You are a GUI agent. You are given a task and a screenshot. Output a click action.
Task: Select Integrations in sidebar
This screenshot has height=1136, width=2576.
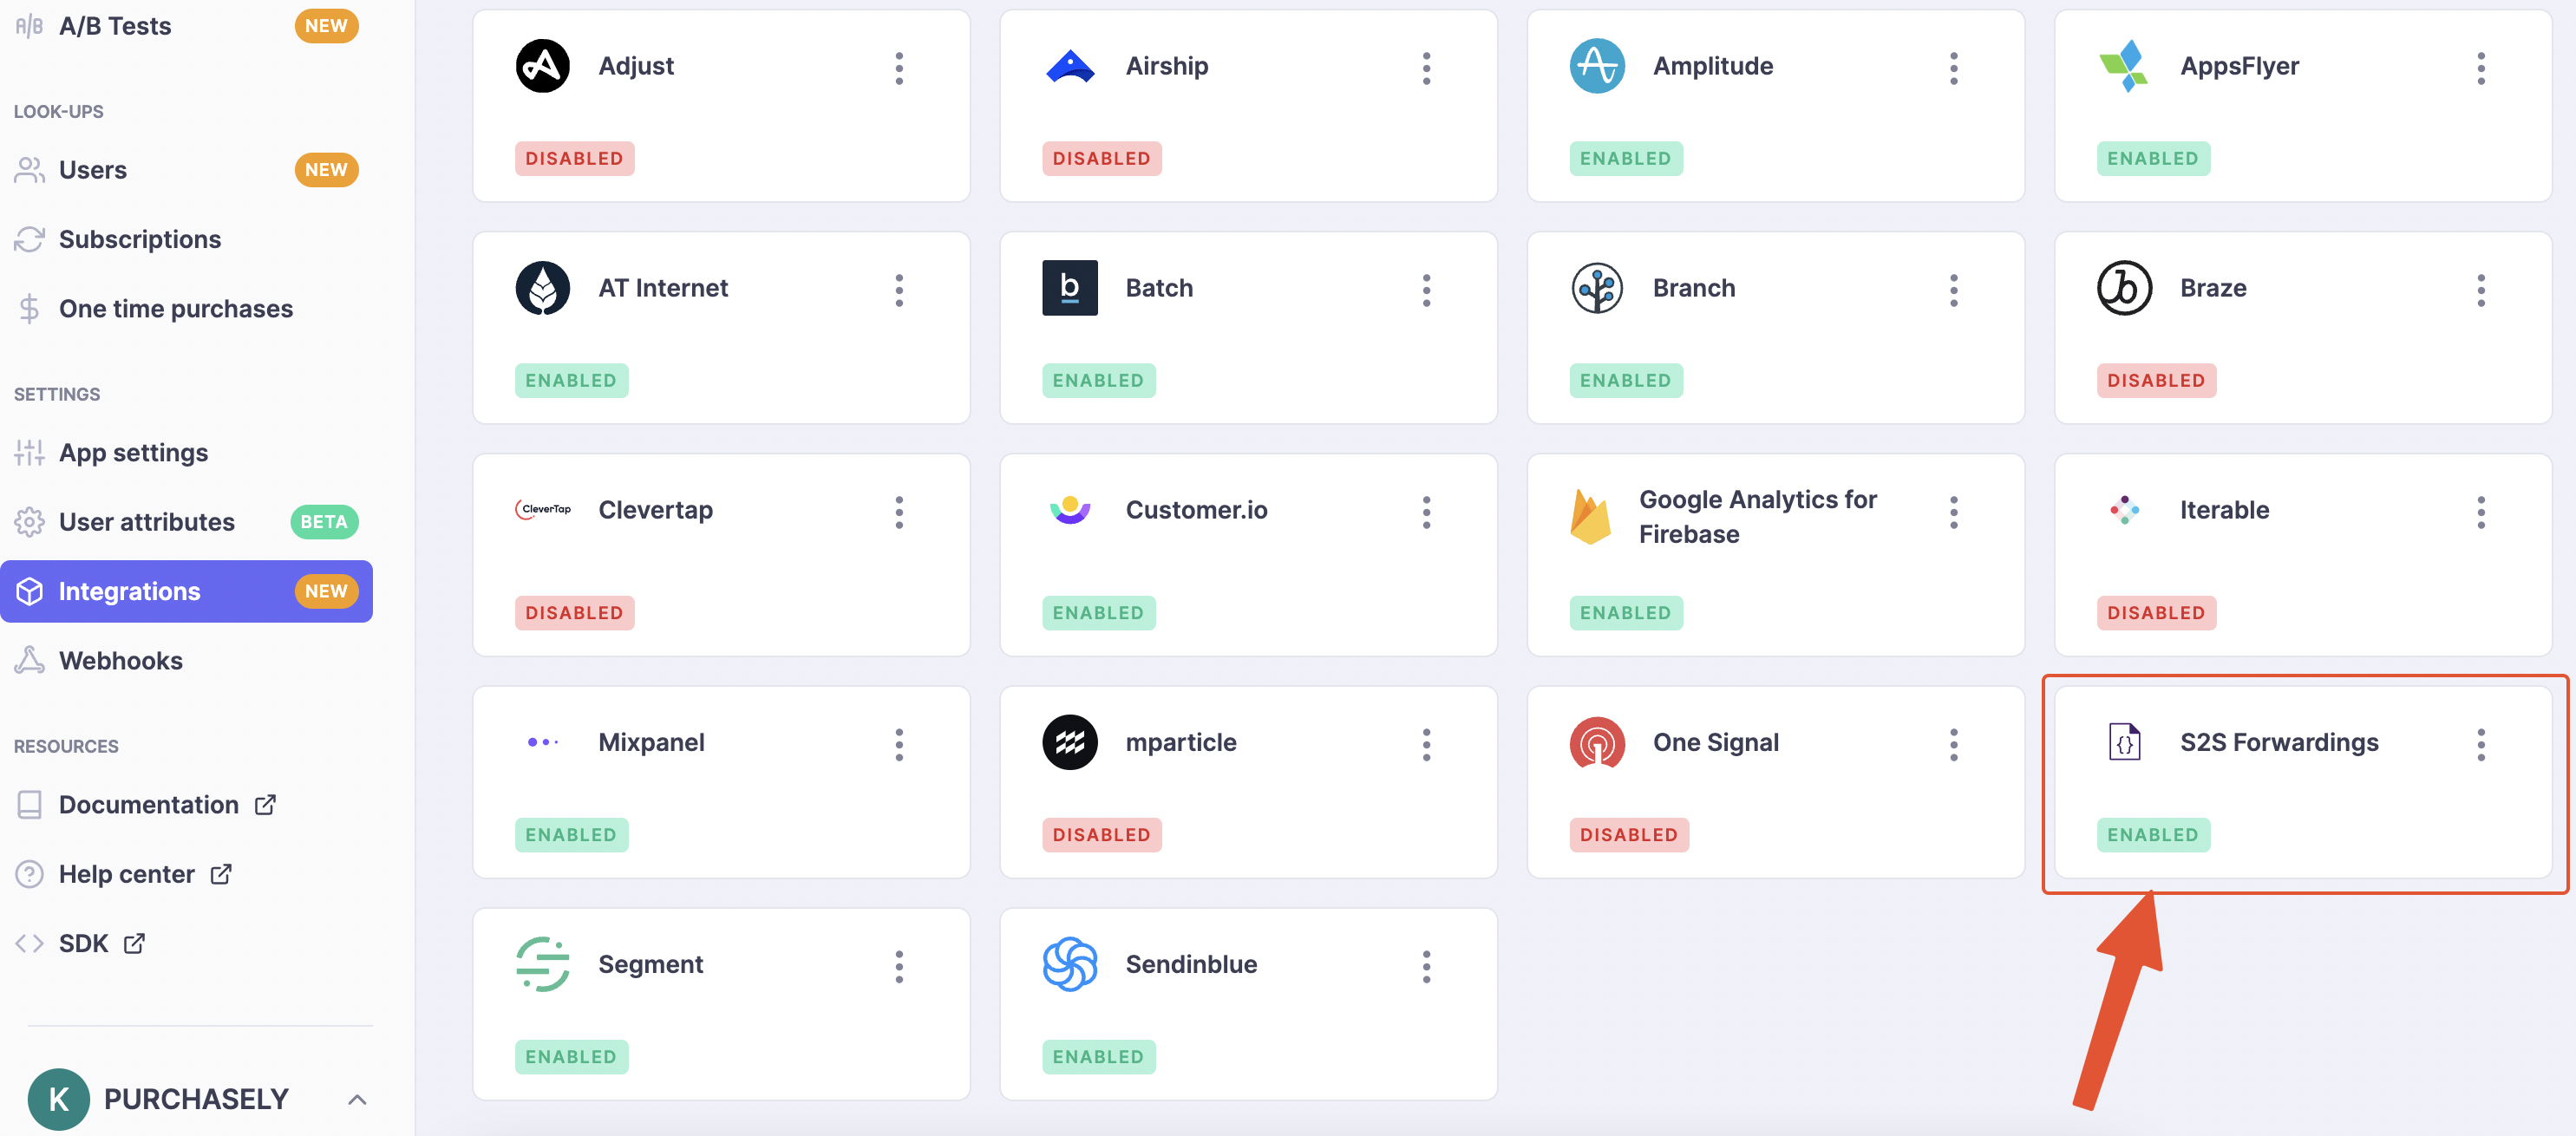186,591
